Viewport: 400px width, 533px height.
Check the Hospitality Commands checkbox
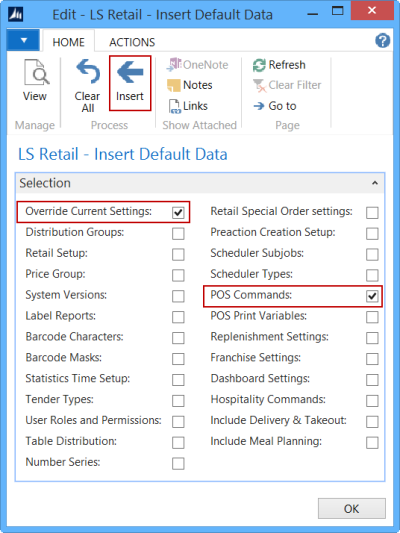[372, 401]
